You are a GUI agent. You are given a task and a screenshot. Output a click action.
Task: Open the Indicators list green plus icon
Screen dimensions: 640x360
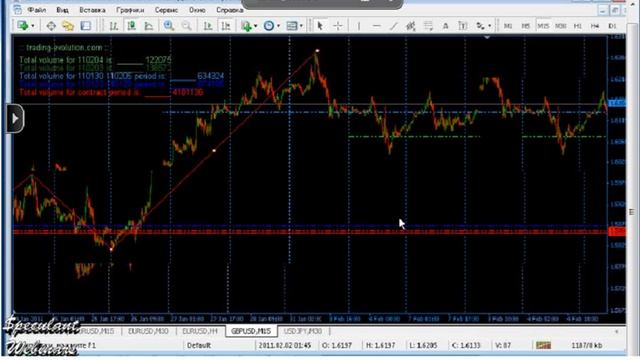pos(246,26)
